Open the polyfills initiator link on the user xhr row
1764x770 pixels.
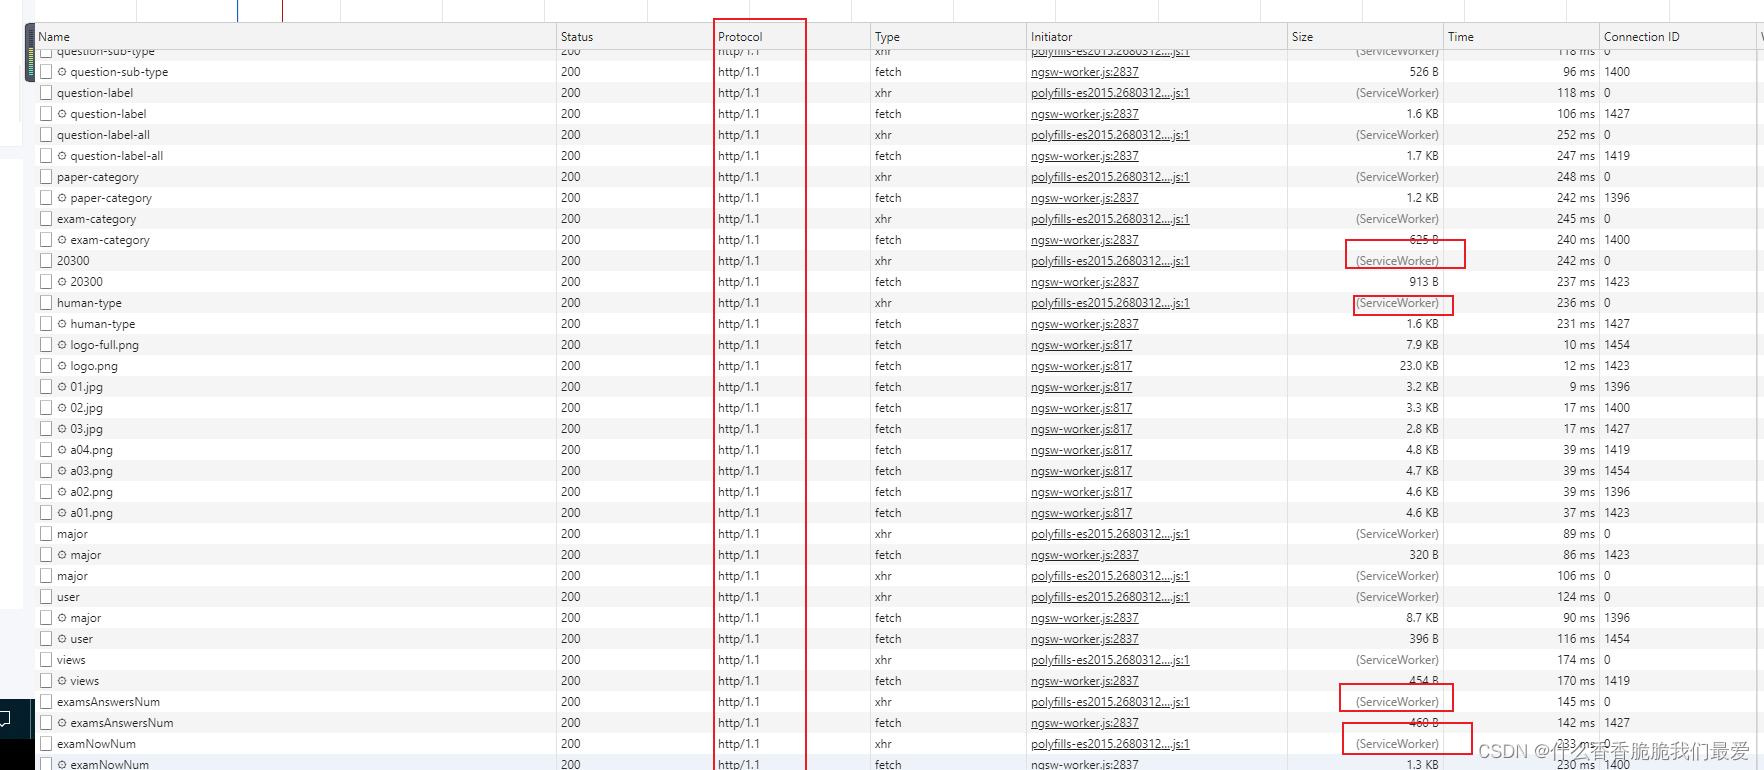(1110, 597)
